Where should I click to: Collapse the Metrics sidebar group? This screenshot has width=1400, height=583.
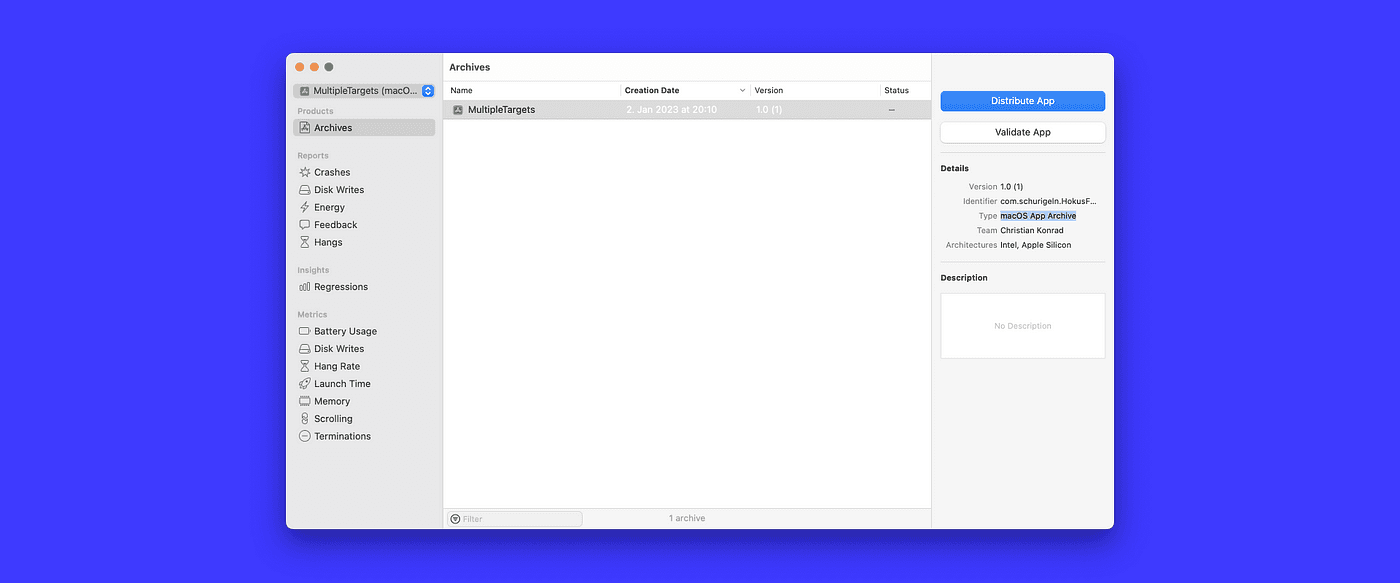tap(312, 314)
